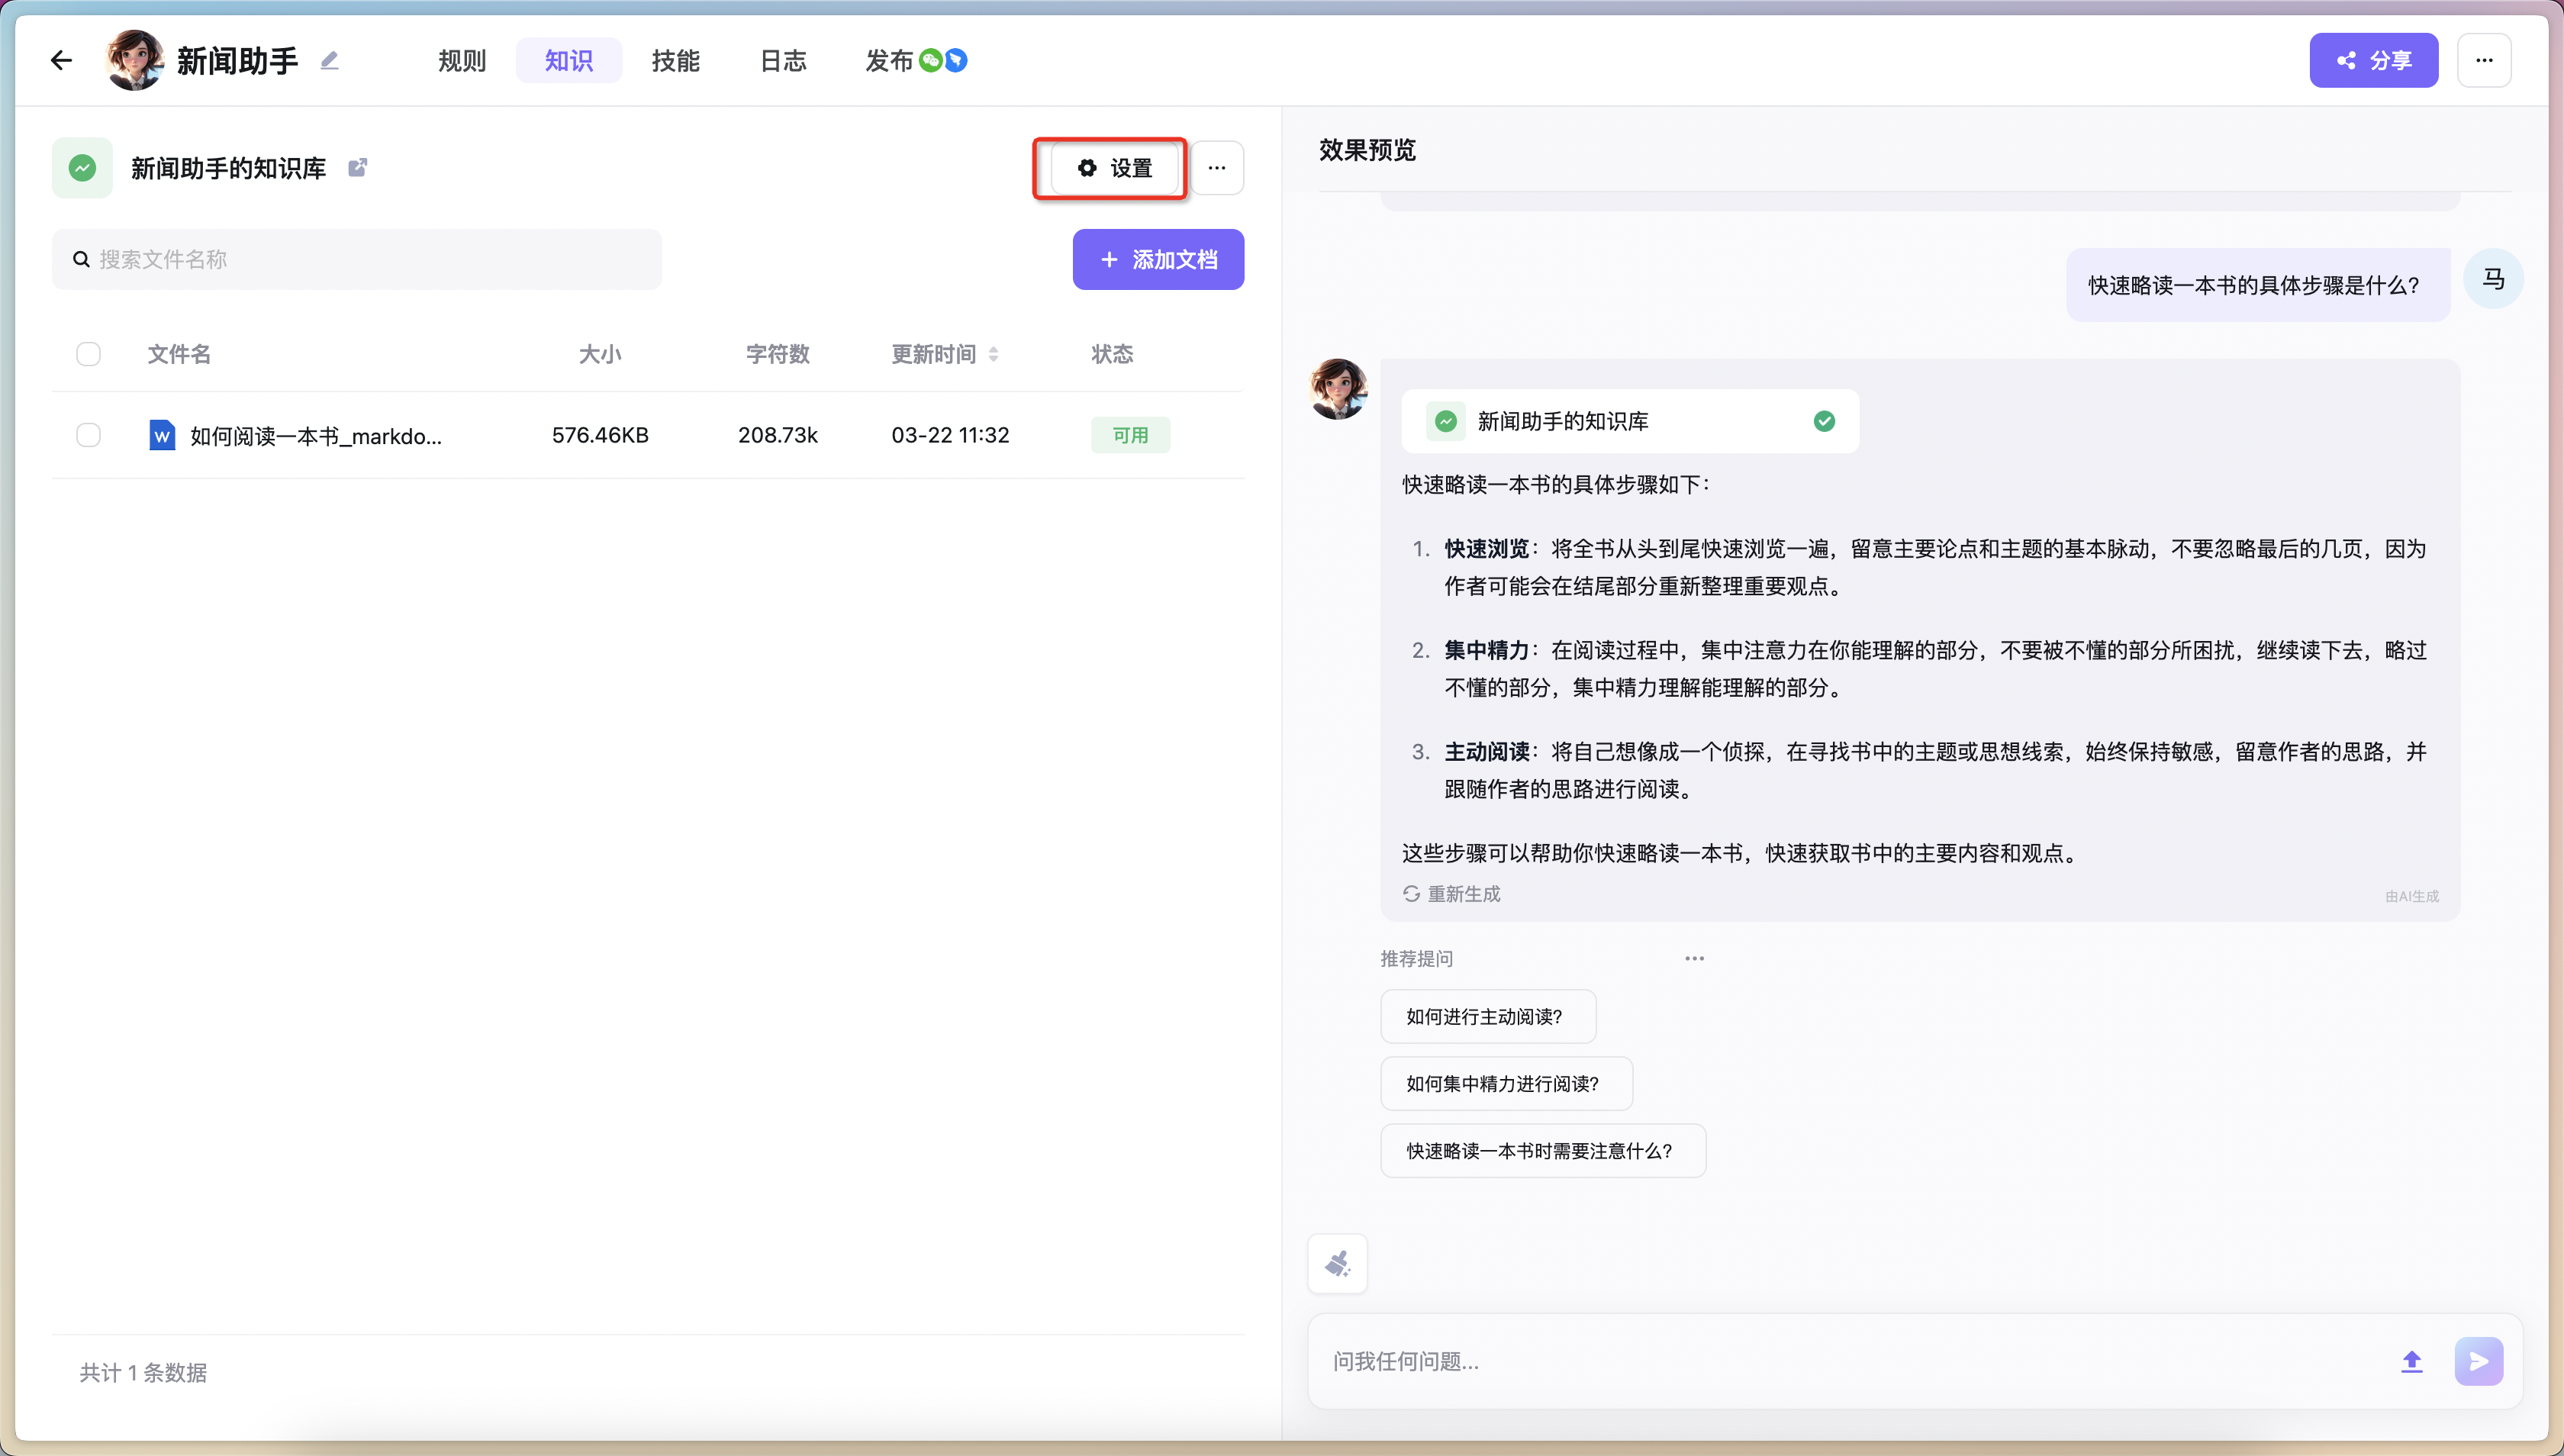
Task: Clear the conversation with broom icon
Action: 1338,1264
